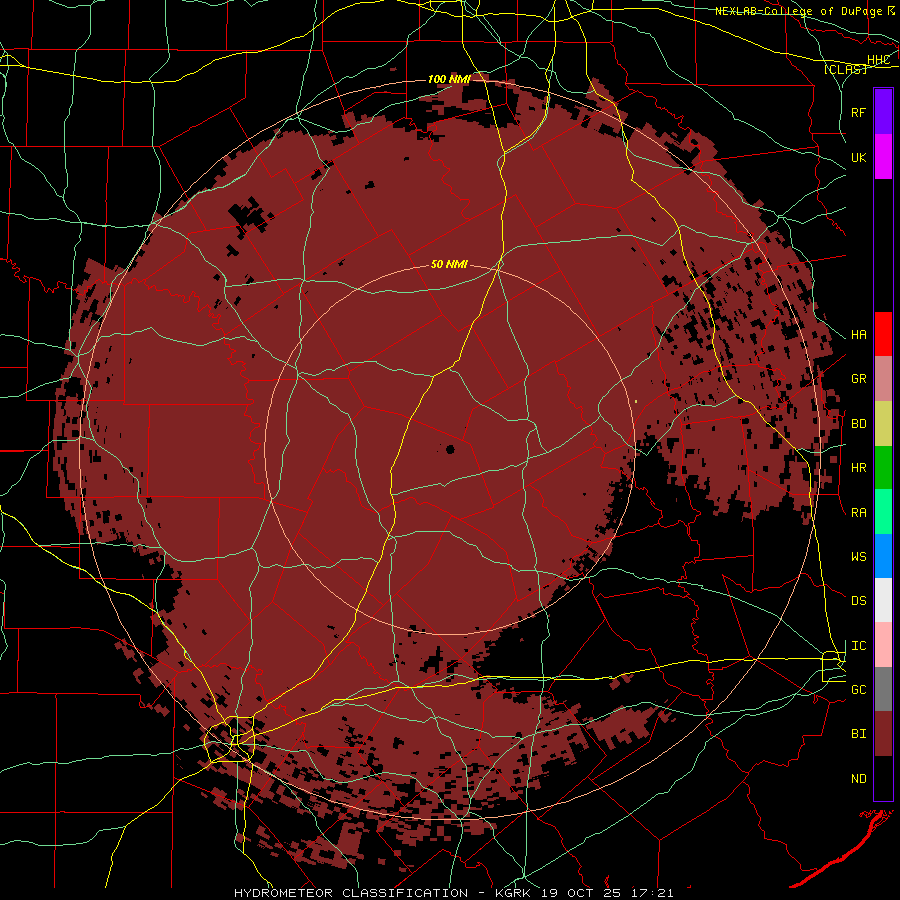Pick the RA light-green legend swatch
The width and height of the screenshot is (900, 900).
tap(883, 512)
